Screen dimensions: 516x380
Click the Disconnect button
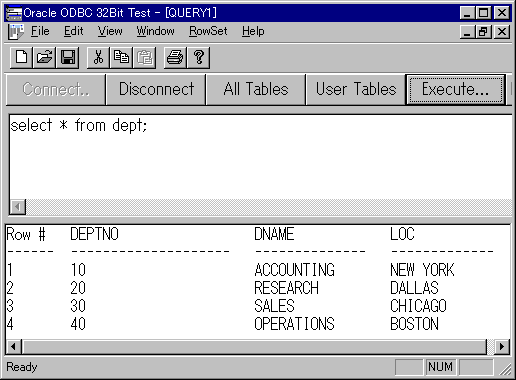point(156,89)
